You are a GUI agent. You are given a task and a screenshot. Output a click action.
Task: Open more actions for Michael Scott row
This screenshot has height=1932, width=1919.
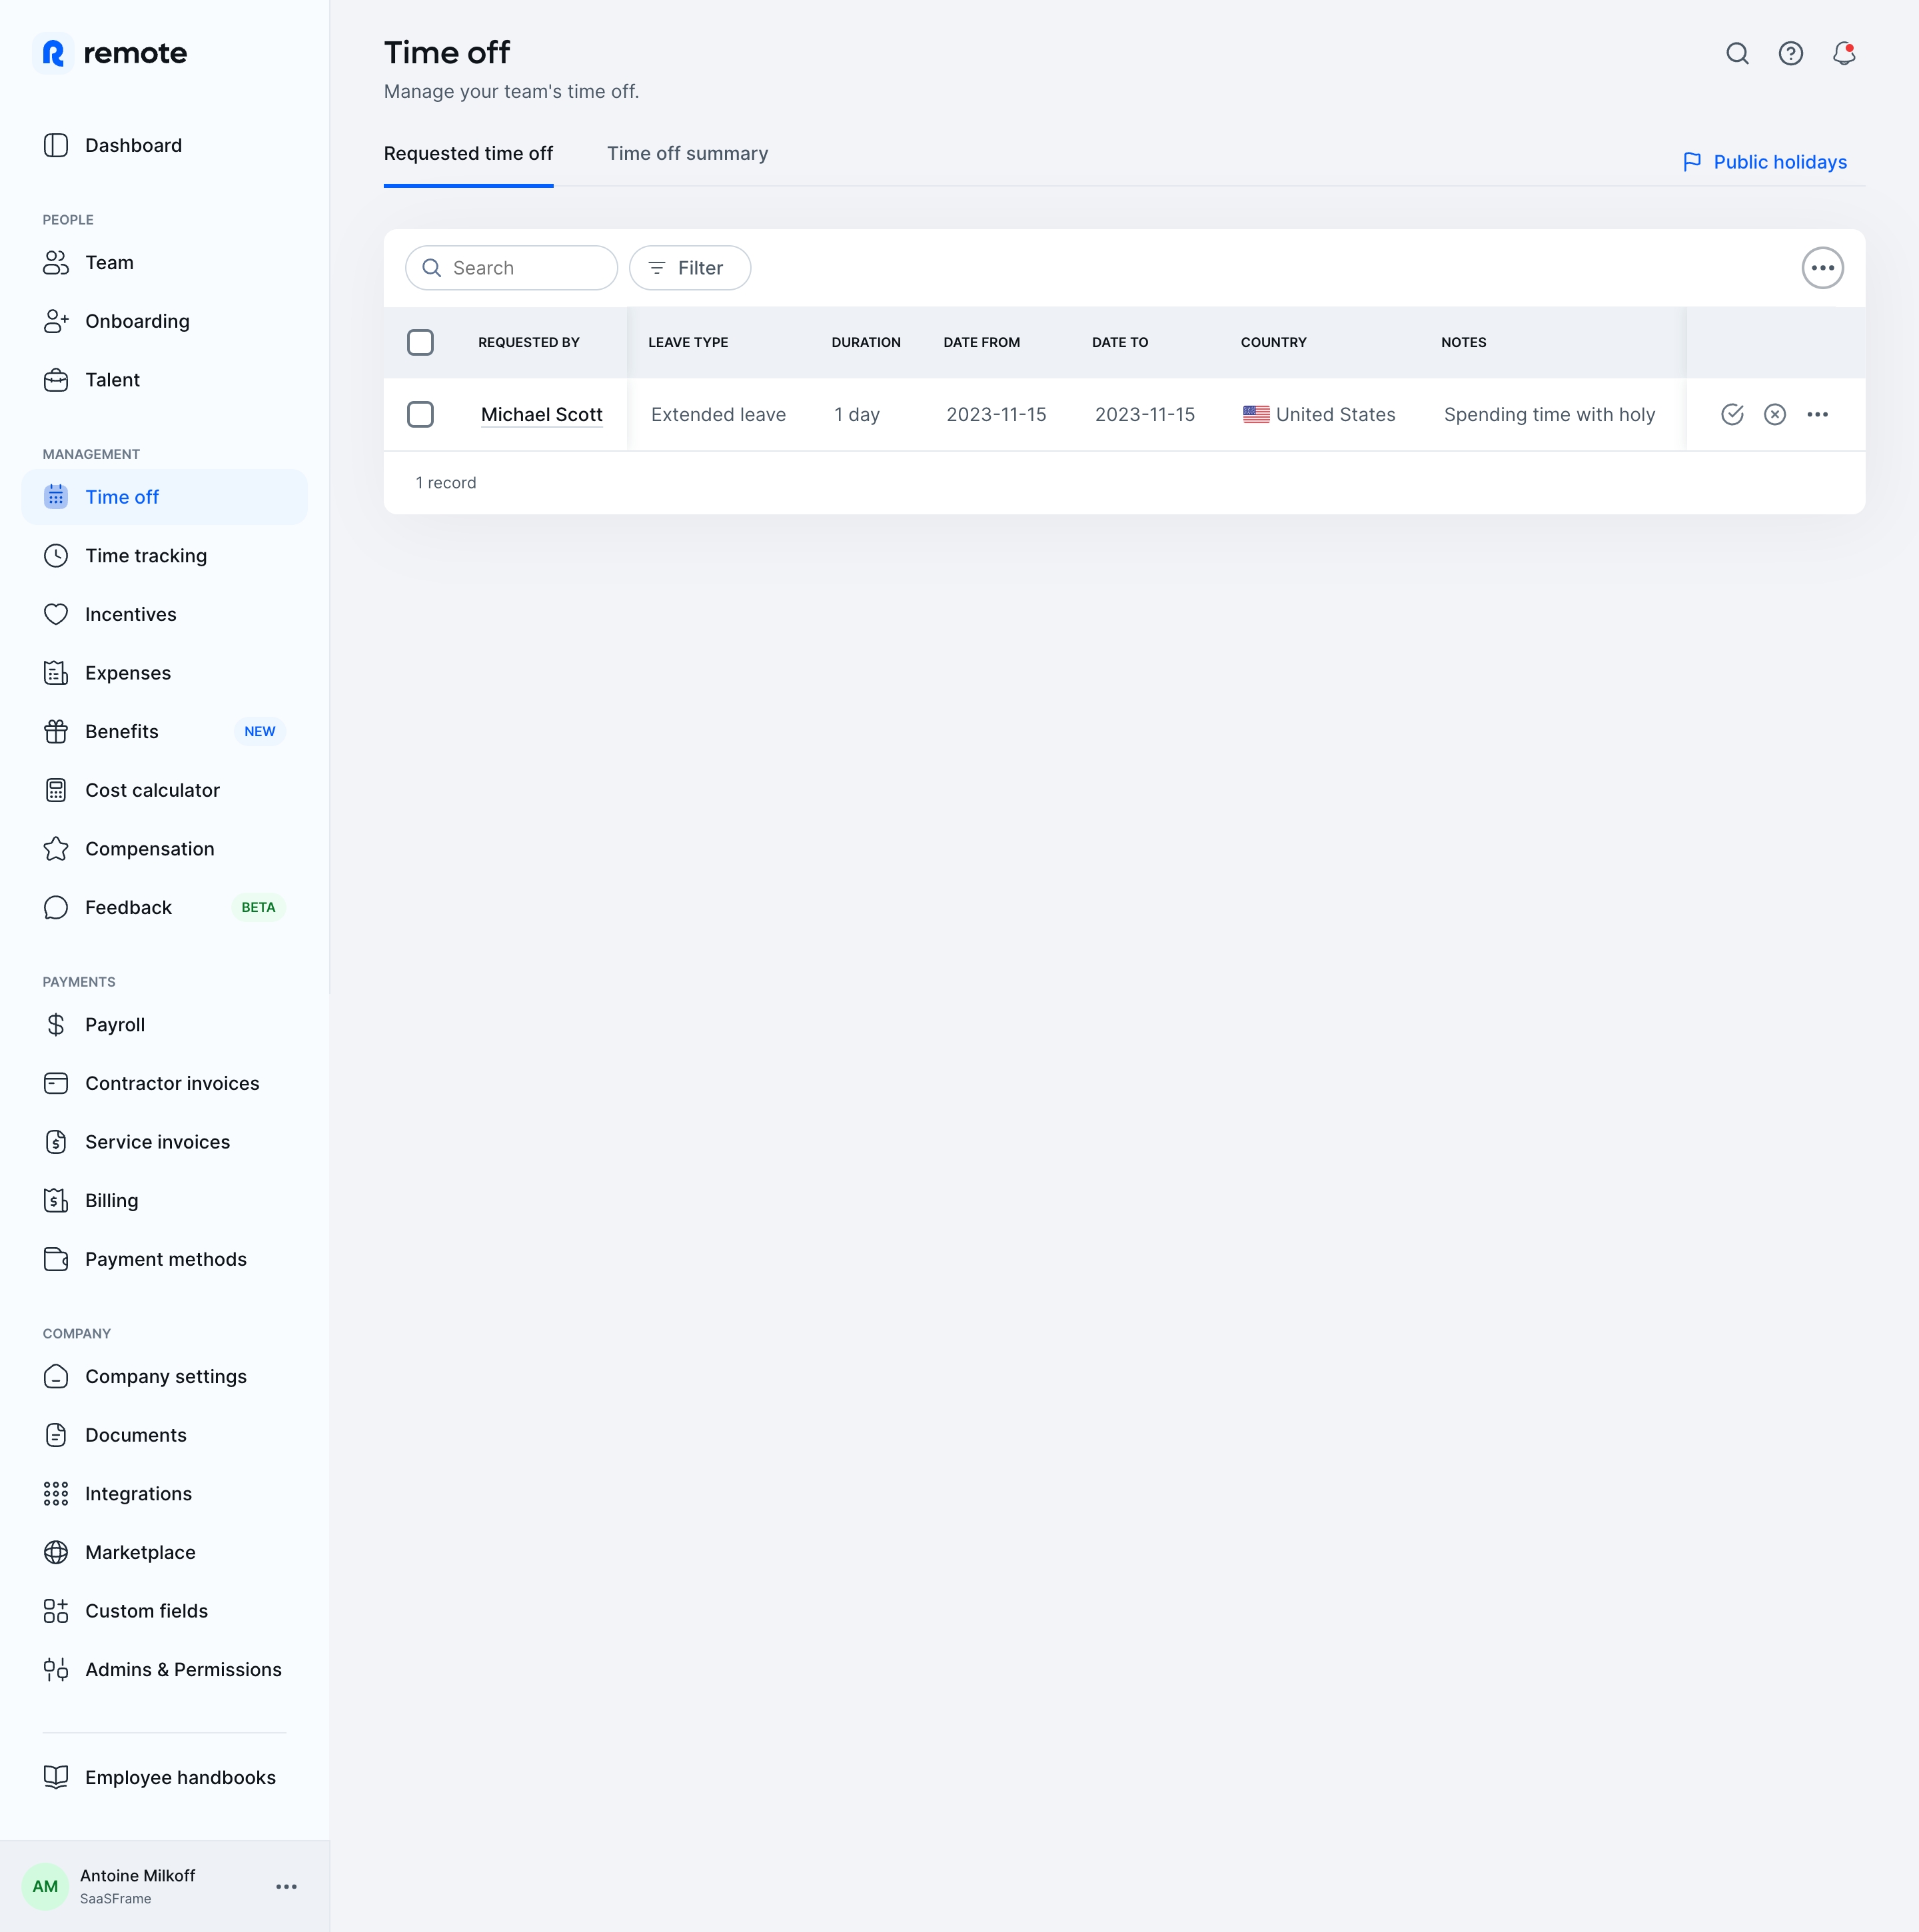pyautogui.click(x=1817, y=414)
